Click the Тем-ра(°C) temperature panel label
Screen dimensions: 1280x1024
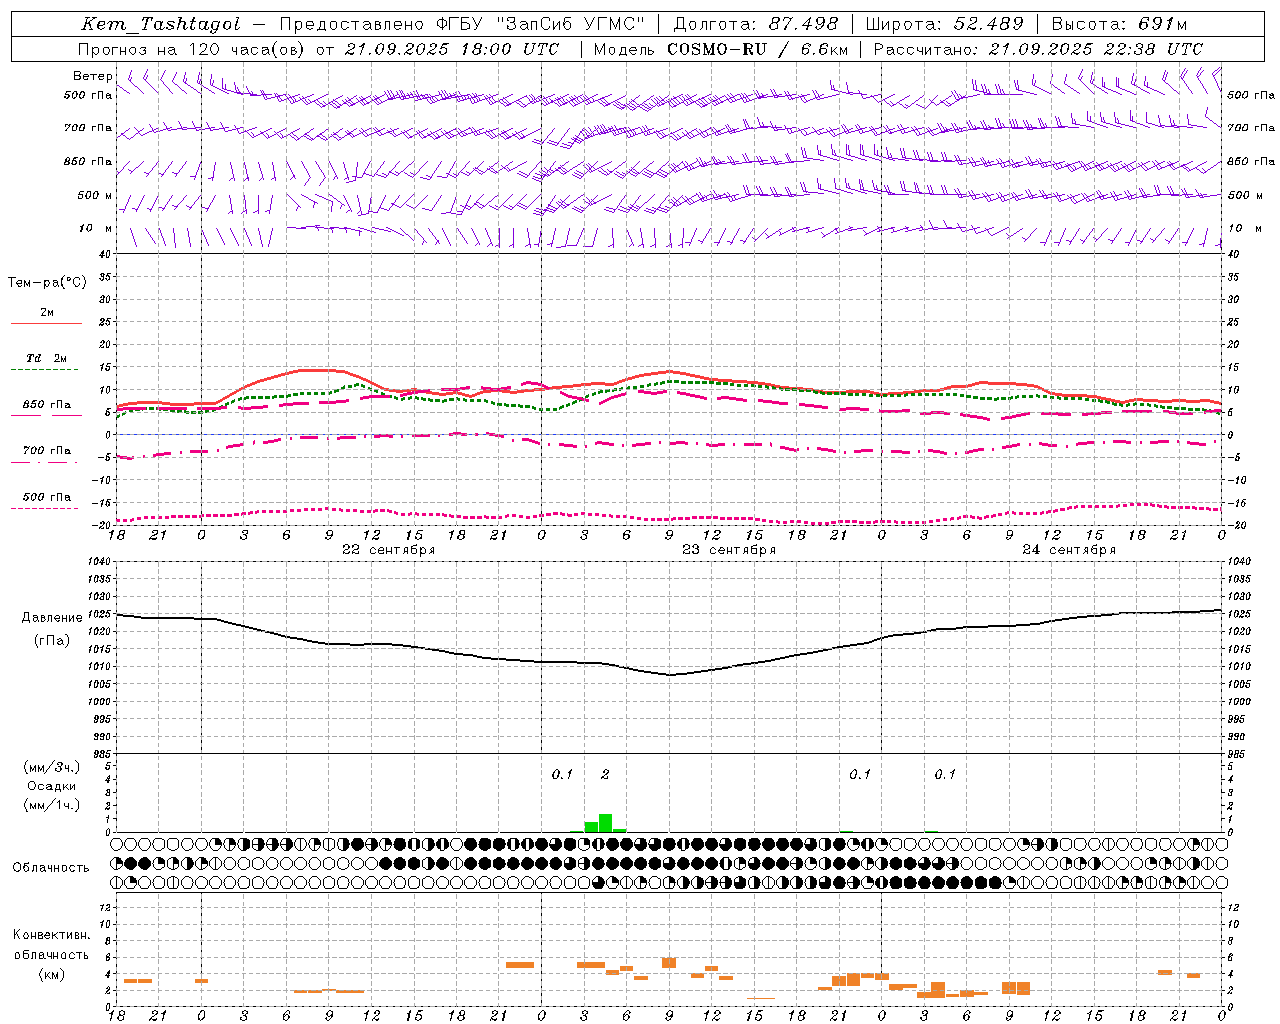click(47, 283)
